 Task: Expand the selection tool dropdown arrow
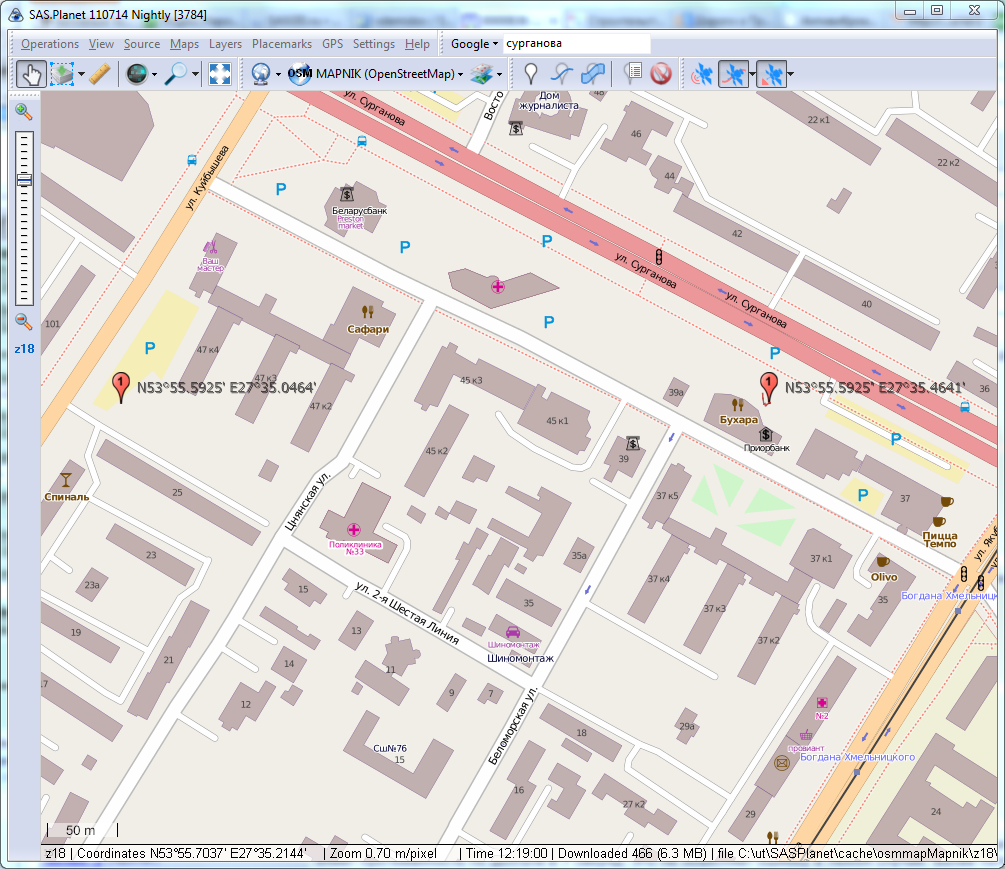click(81, 74)
